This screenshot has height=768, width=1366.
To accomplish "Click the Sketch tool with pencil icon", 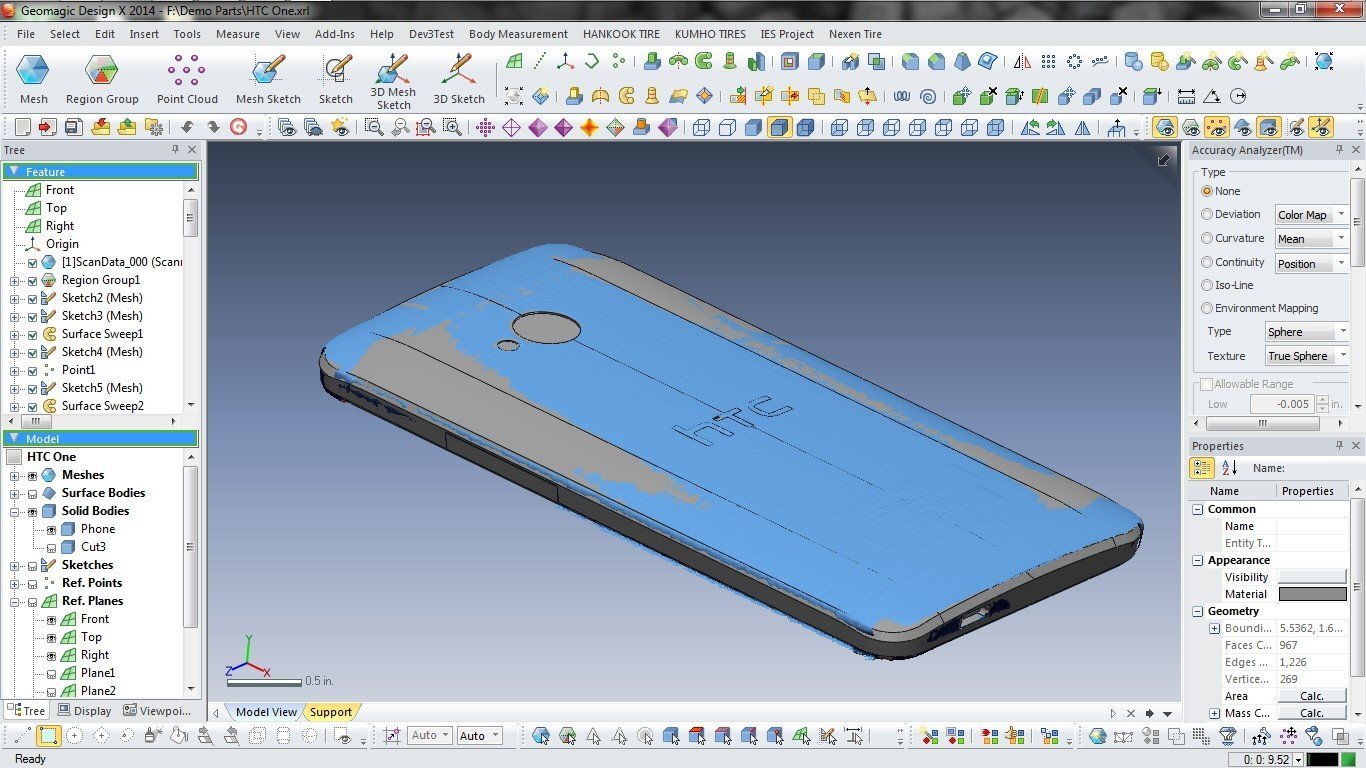I will [x=336, y=79].
